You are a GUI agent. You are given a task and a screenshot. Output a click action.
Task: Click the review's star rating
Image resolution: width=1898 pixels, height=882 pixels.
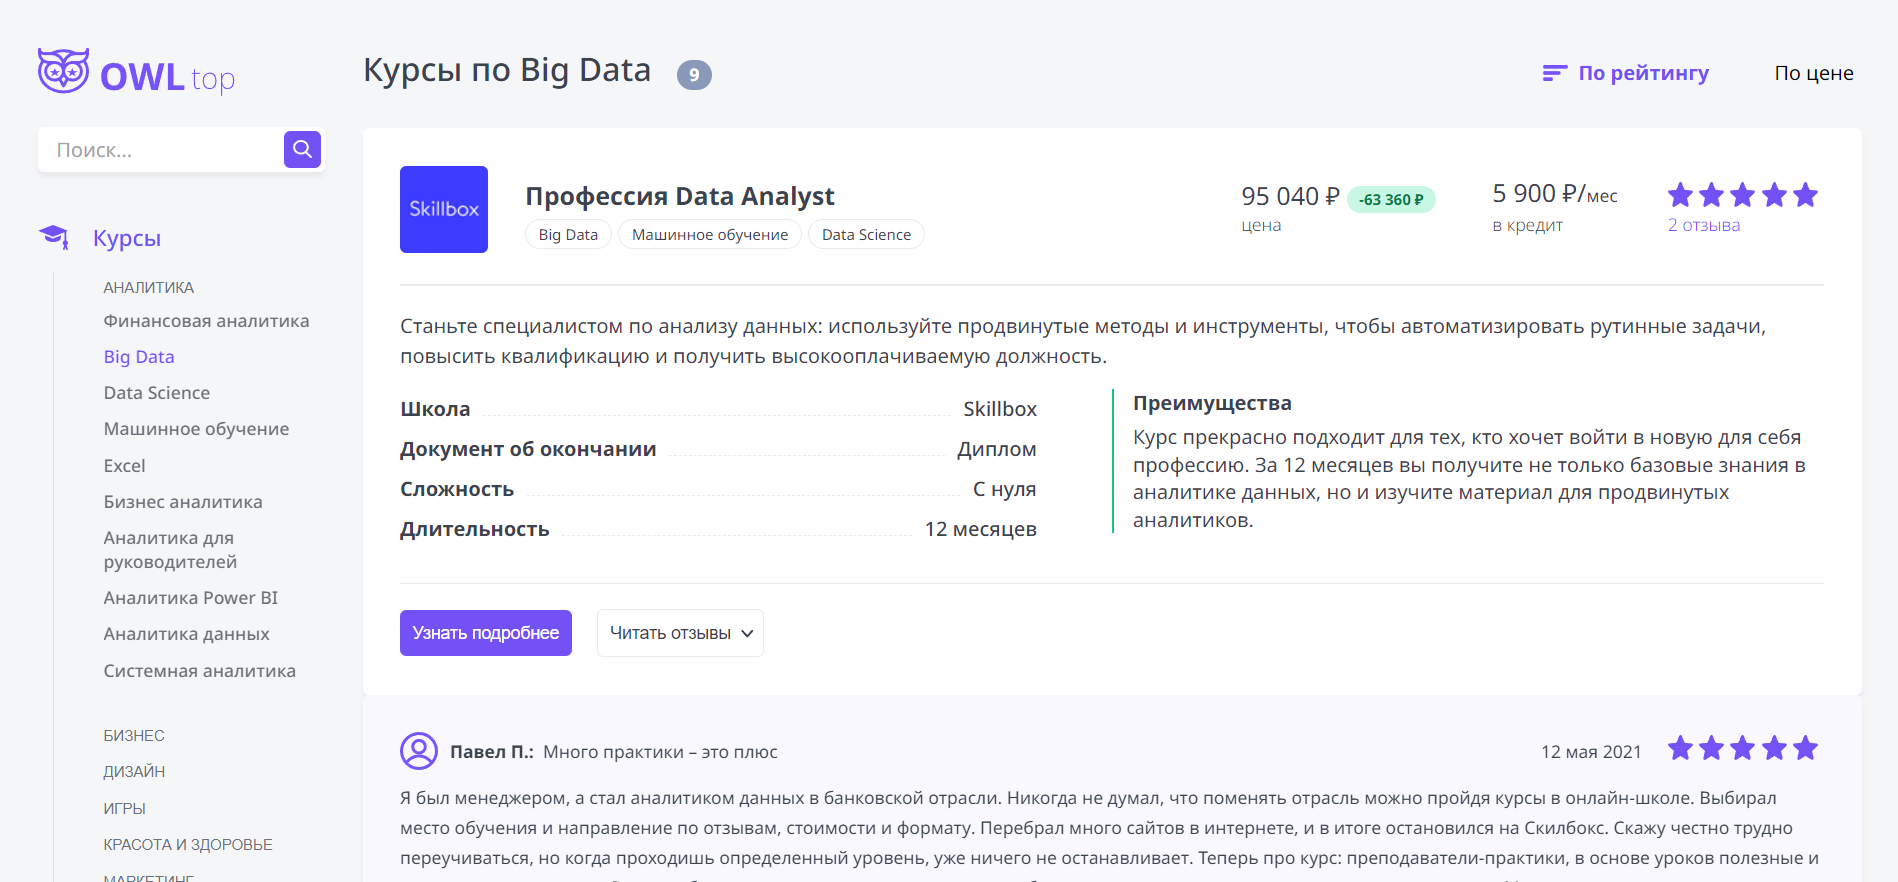tap(1742, 748)
